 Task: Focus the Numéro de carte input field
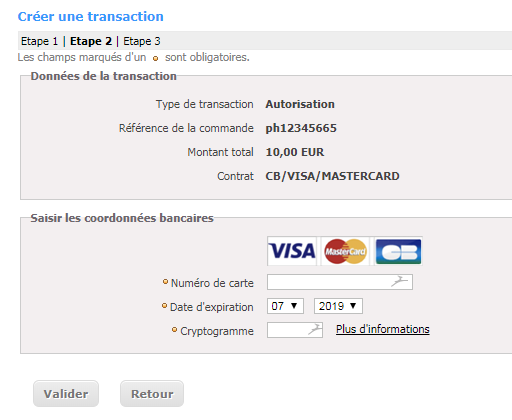click(340, 282)
